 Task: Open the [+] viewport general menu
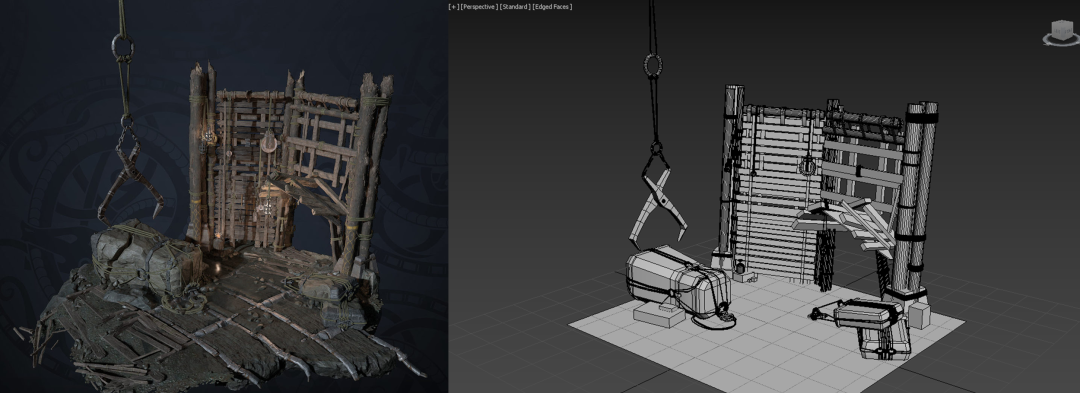pos(453,6)
